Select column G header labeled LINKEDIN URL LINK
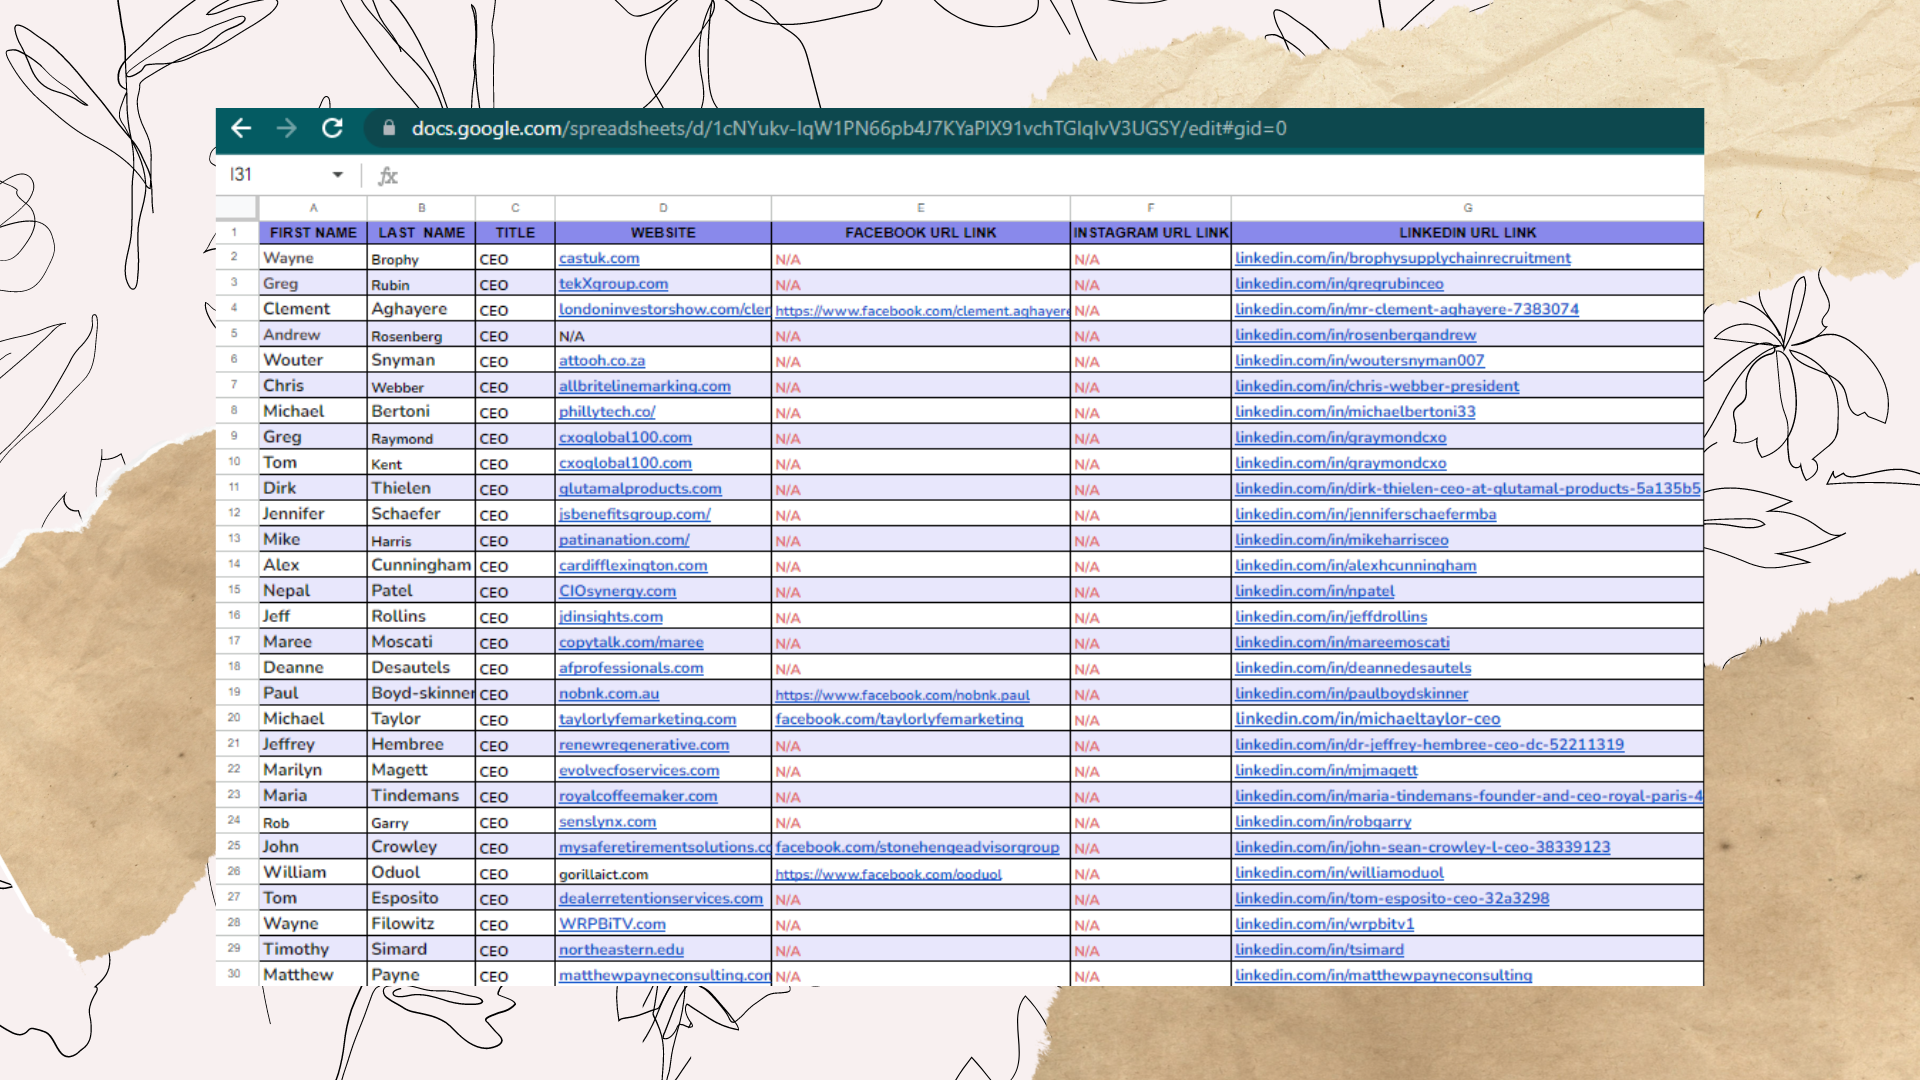Screen dimensions: 1920x1080 1467,208
